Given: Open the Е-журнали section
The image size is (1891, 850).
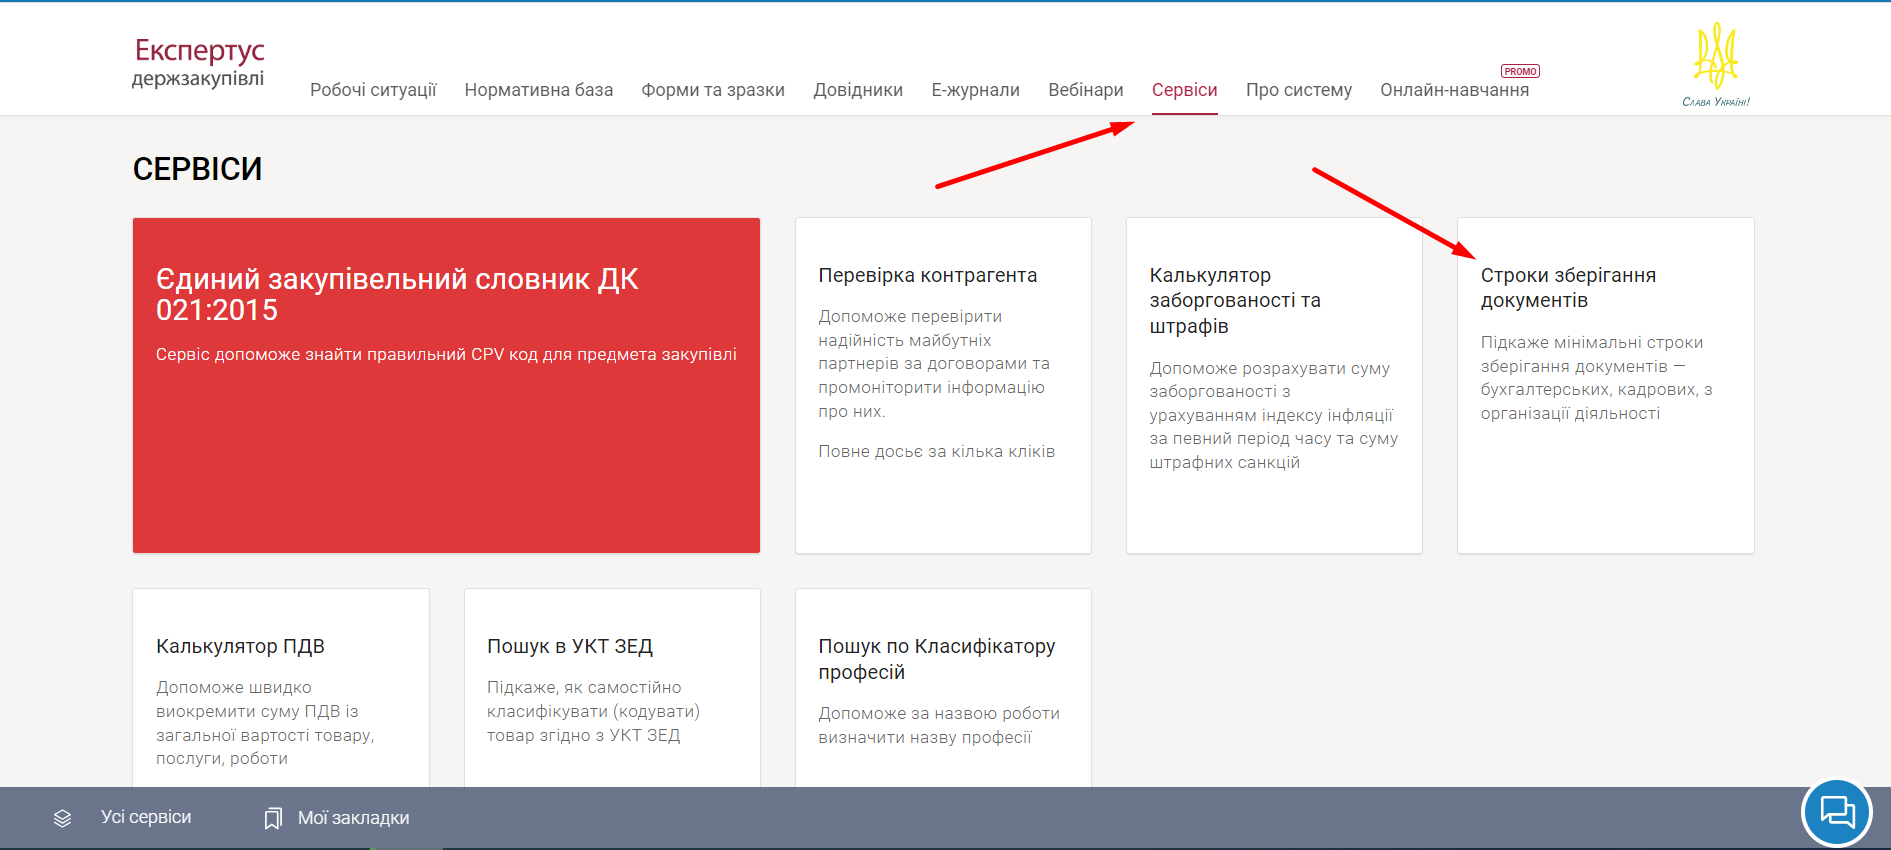Looking at the screenshot, I should coord(975,90).
